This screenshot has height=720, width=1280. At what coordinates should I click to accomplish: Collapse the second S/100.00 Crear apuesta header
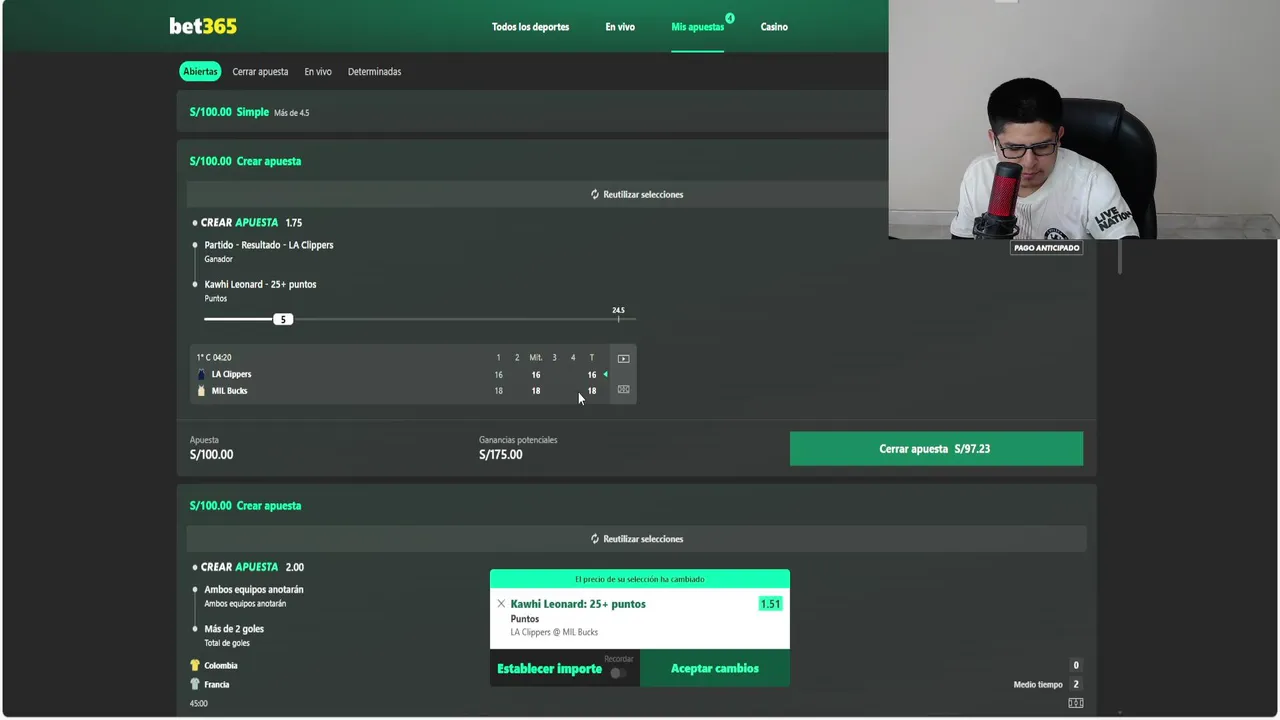637,506
